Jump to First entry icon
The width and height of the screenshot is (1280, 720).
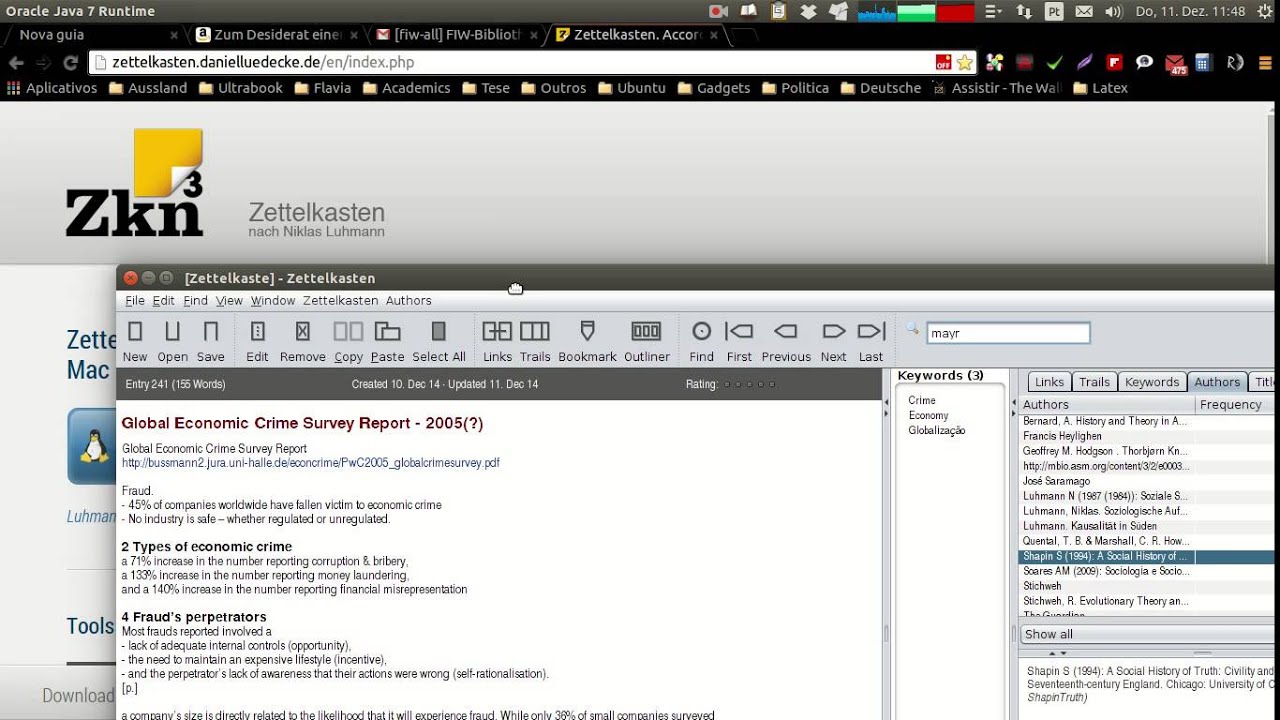[x=739, y=331]
